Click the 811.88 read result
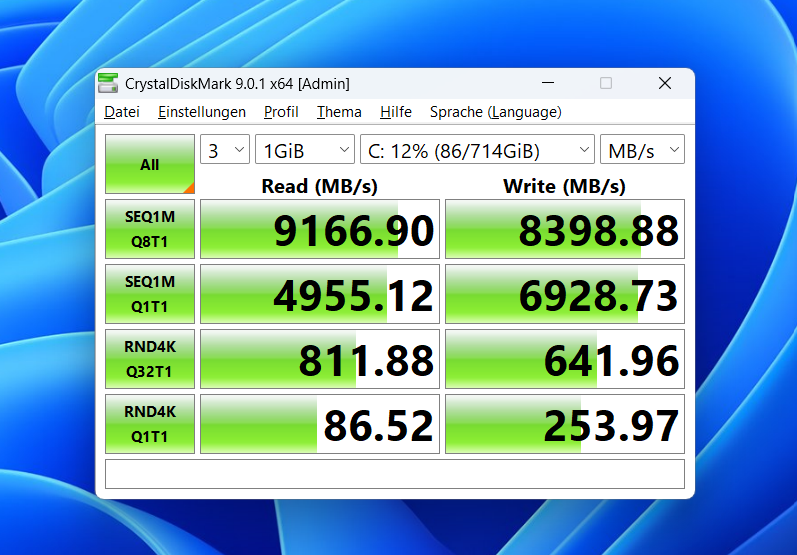The height and width of the screenshot is (555, 797). tap(320, 359)
